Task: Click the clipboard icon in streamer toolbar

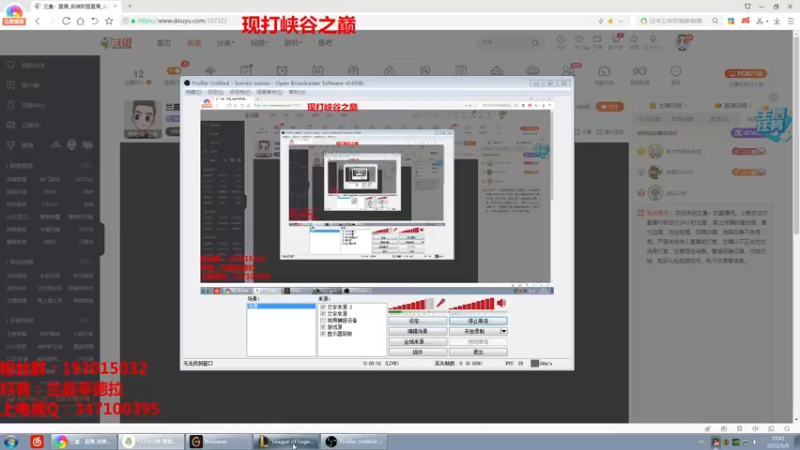Action: click(461, 70)
